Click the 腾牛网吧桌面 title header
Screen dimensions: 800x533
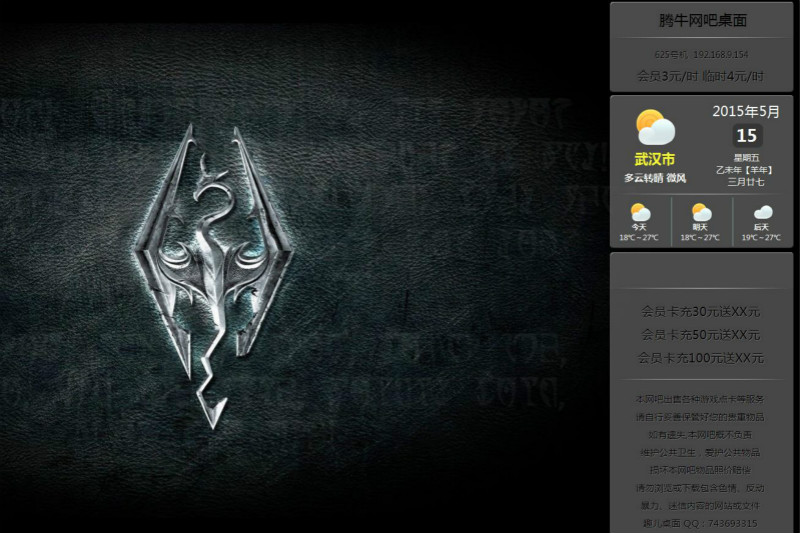pyautogui.click(x=702, y=20)
